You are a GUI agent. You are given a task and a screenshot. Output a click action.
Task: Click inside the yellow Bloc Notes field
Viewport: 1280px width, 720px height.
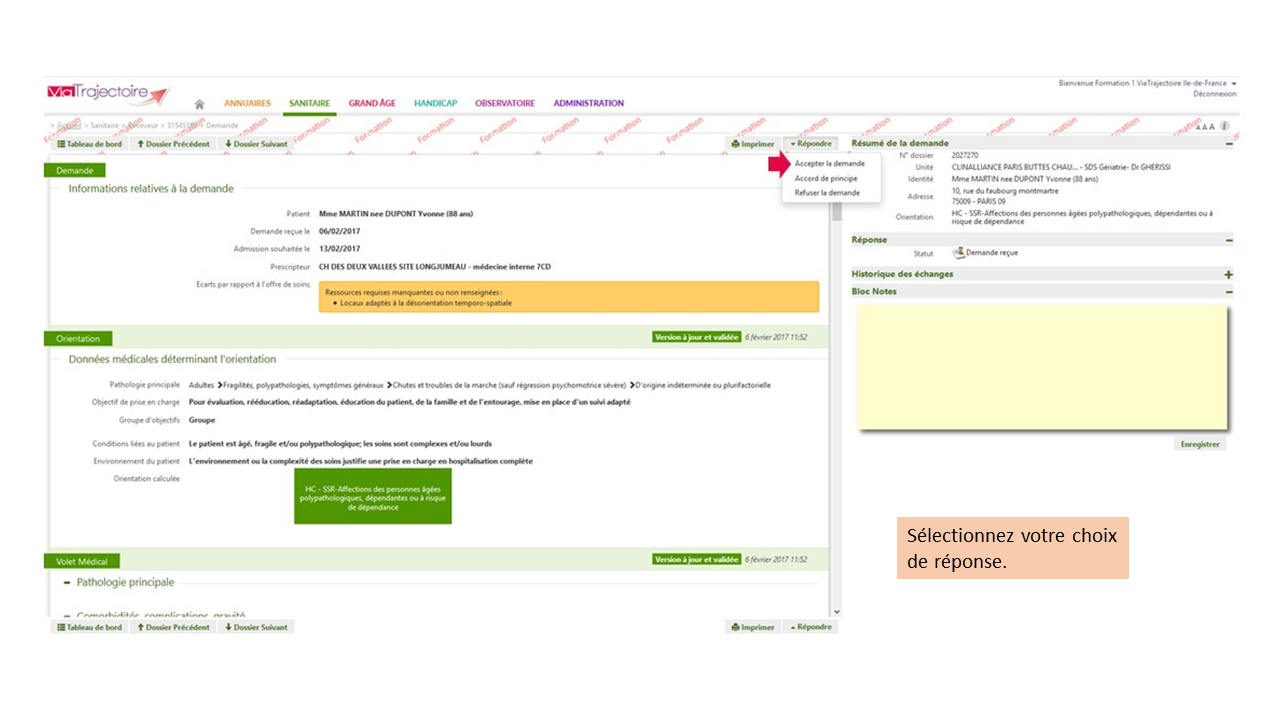(x=1042, y=367)
